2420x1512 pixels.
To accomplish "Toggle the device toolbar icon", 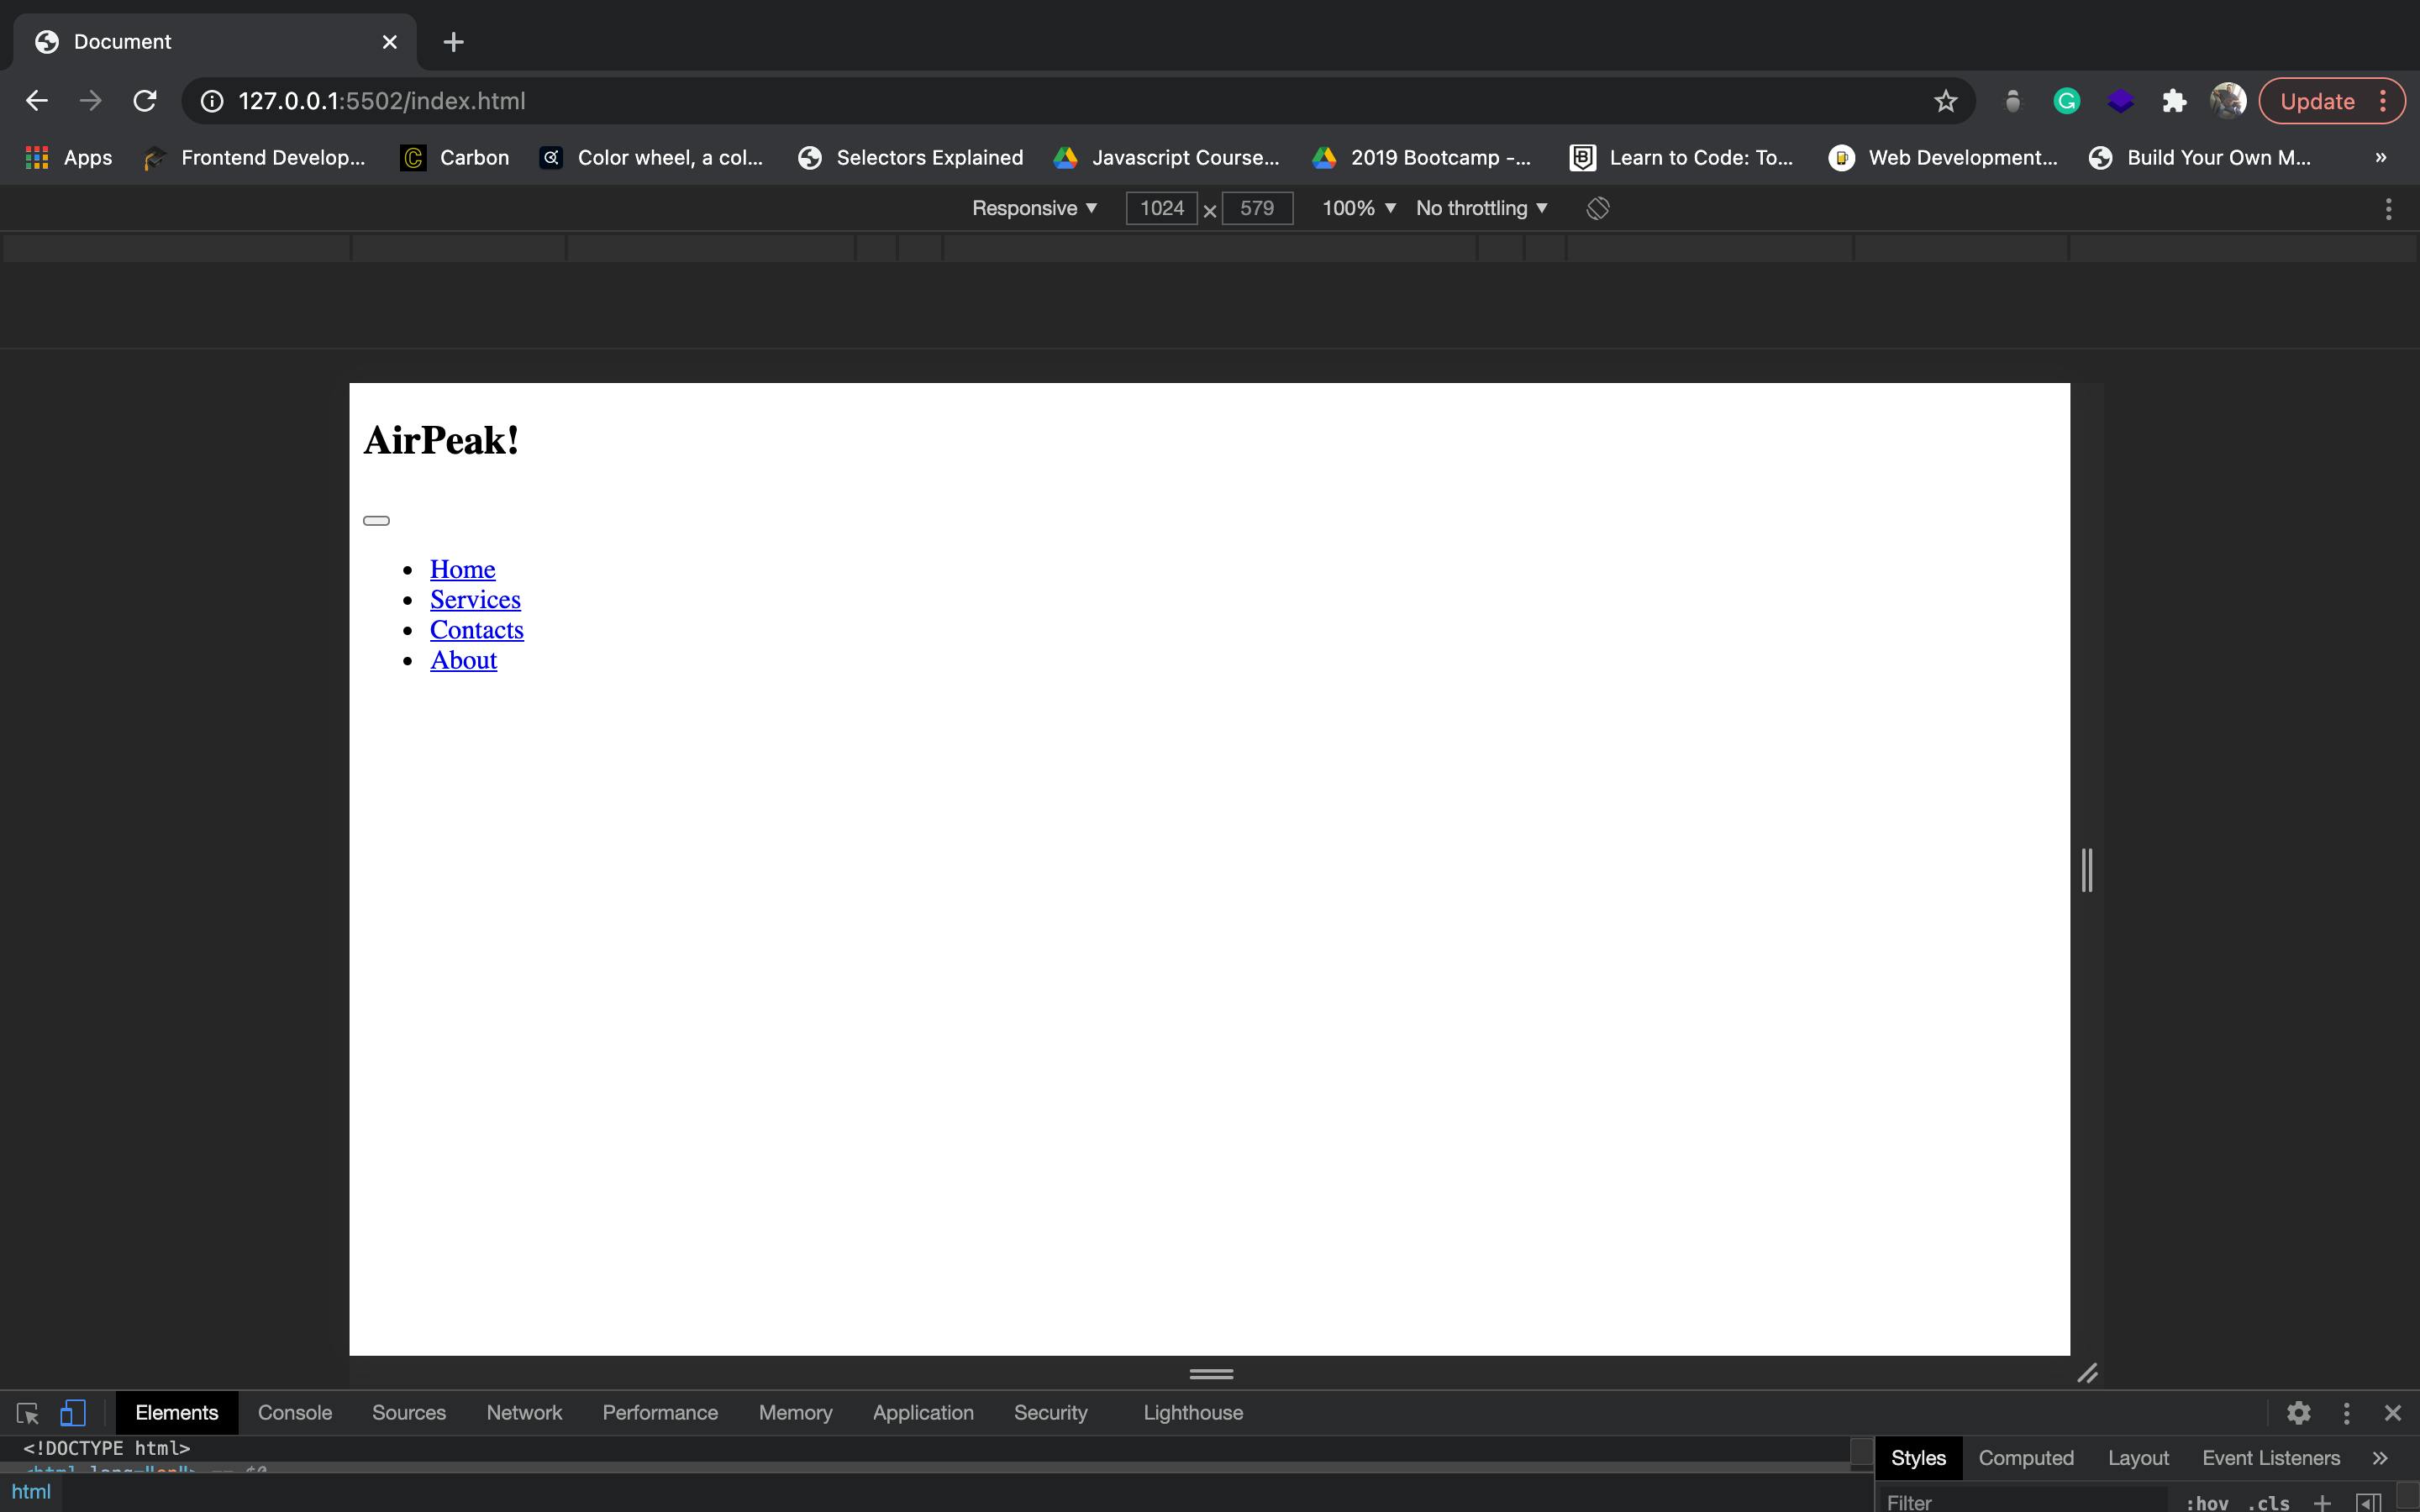I will 72,1413.
